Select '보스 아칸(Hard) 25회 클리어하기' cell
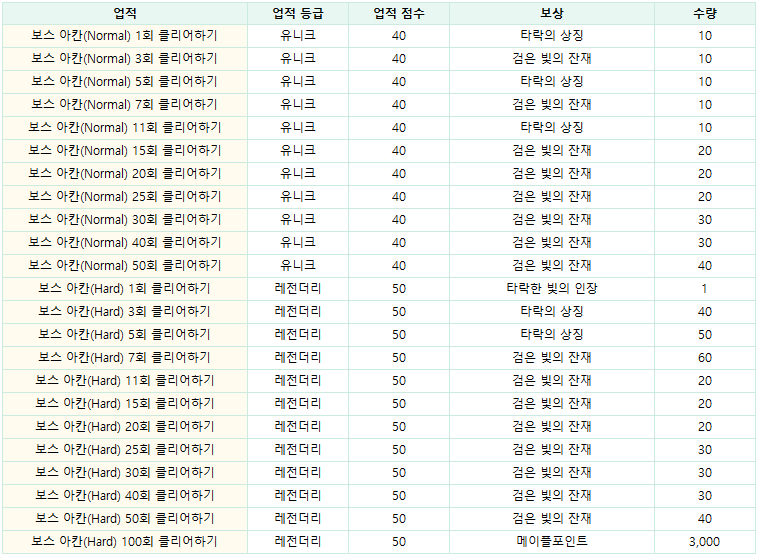This screenshot has height=556, width=758. [x=125, y=449]
